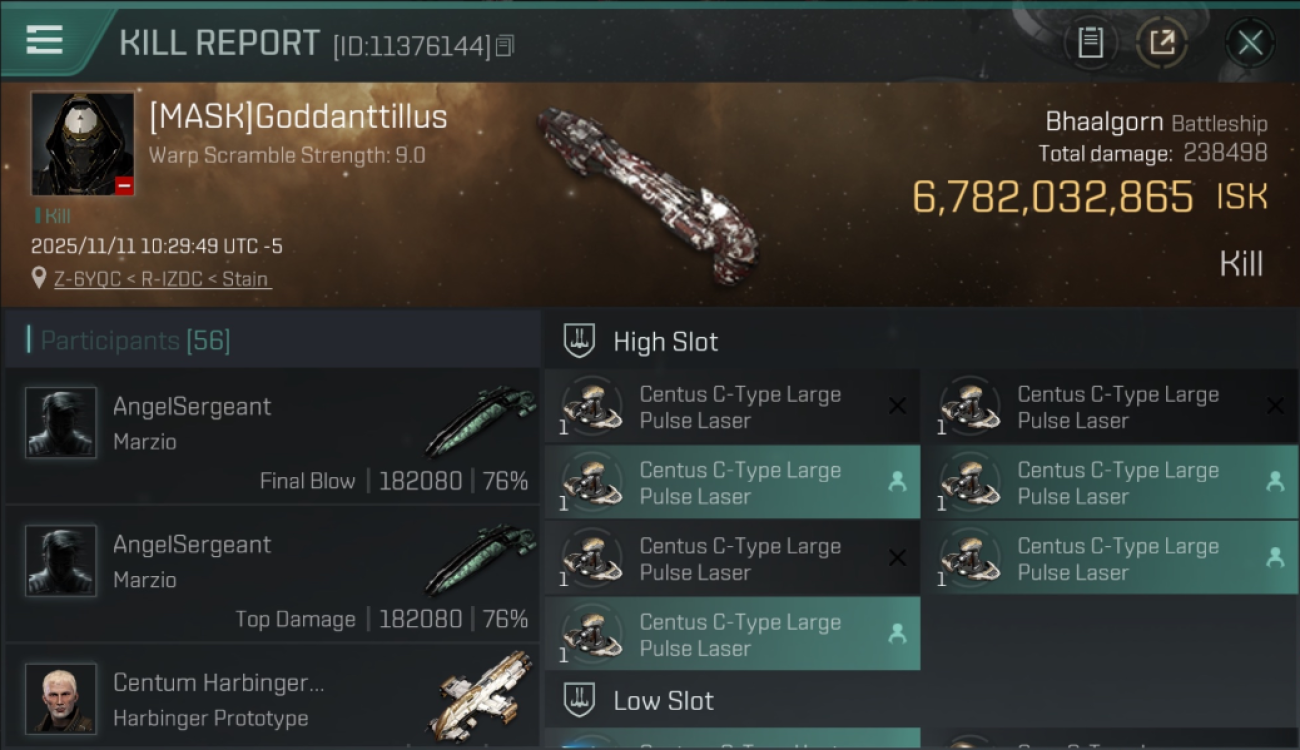Click the High Slot shield icon
This screenshot has height=750, width=1300.
580,341
